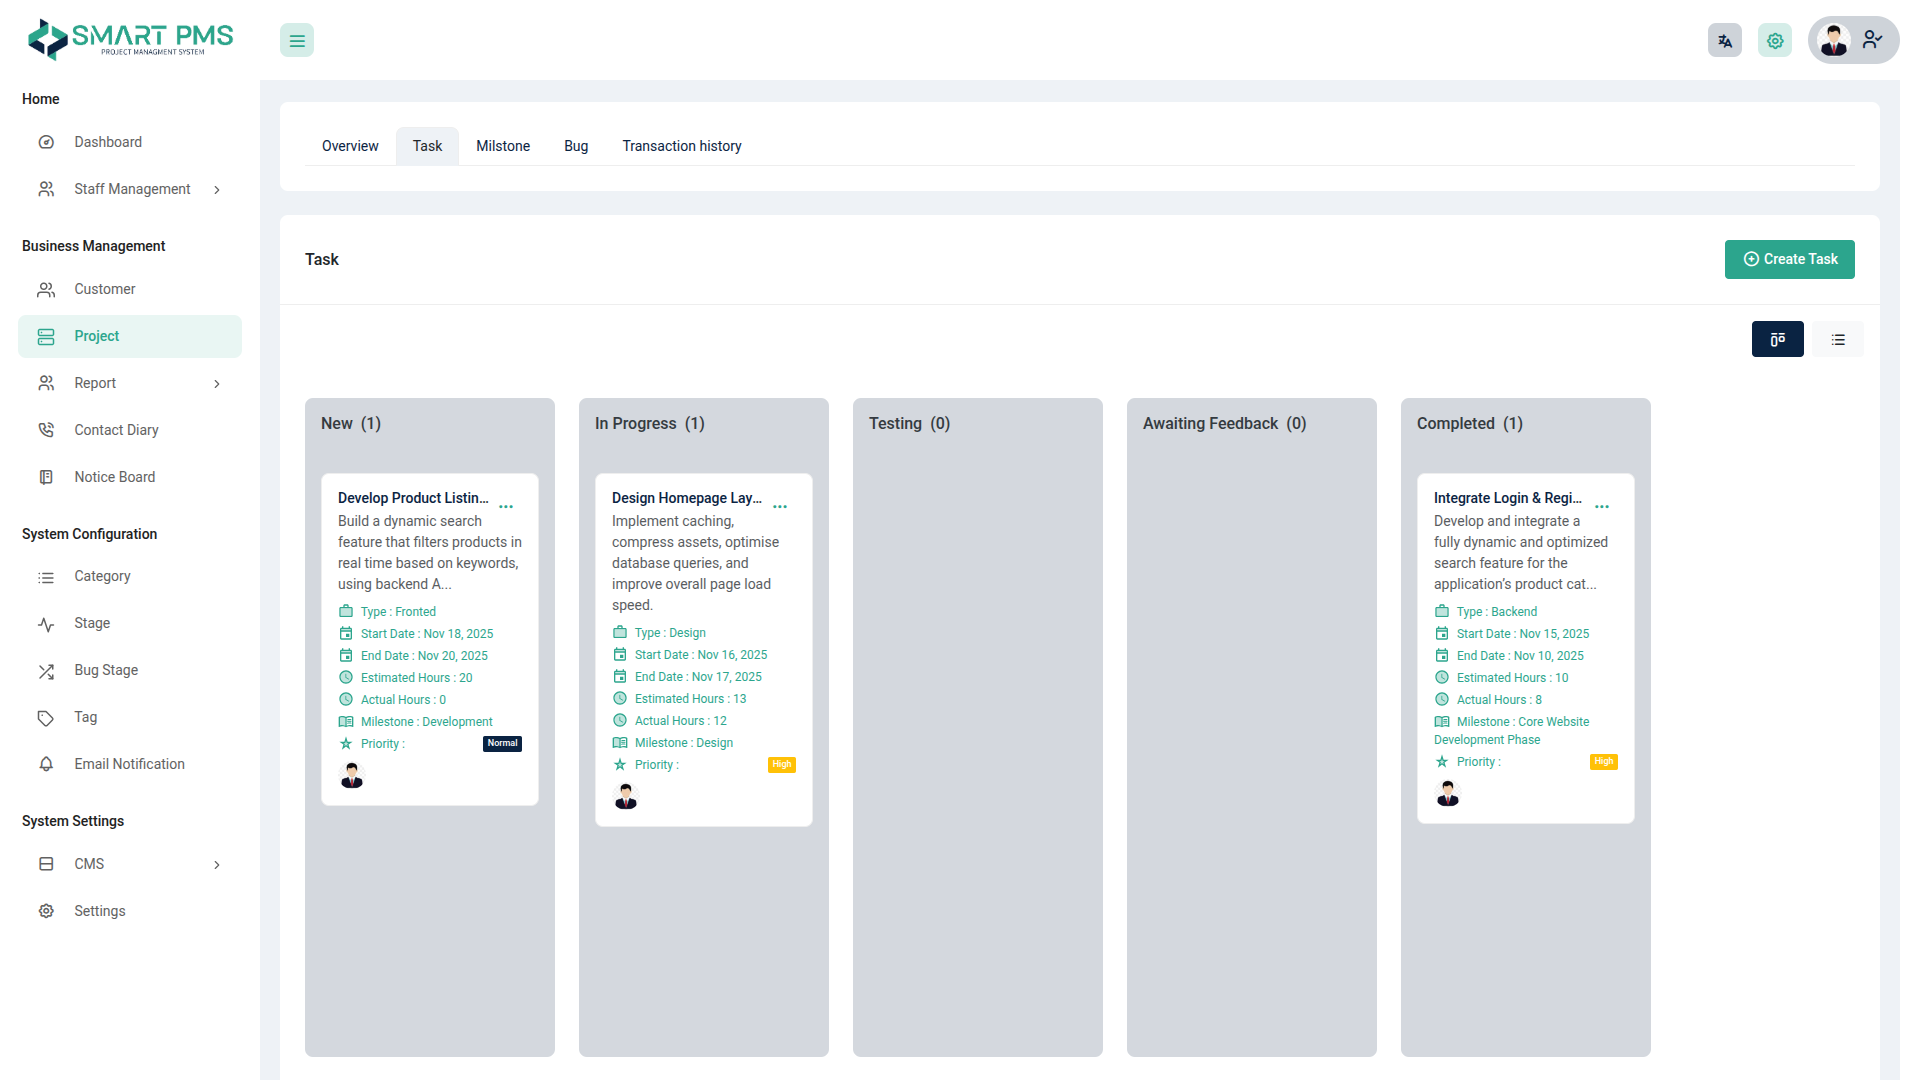Open options on Integrate Login card
Viewport: 1920px width, 1080px height.
[1602, 507]
